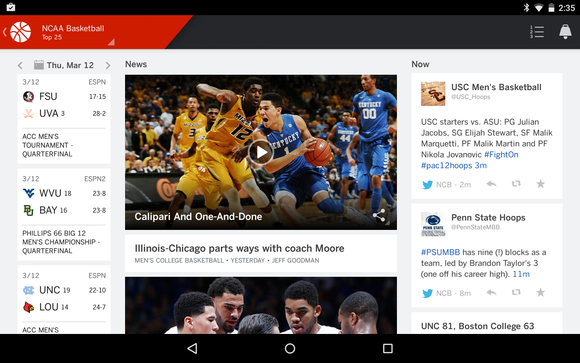Open Illinois-Chicago parts ways with coach Moore
The height and width of the screenshot is (363, 580).
click(261, 253)
